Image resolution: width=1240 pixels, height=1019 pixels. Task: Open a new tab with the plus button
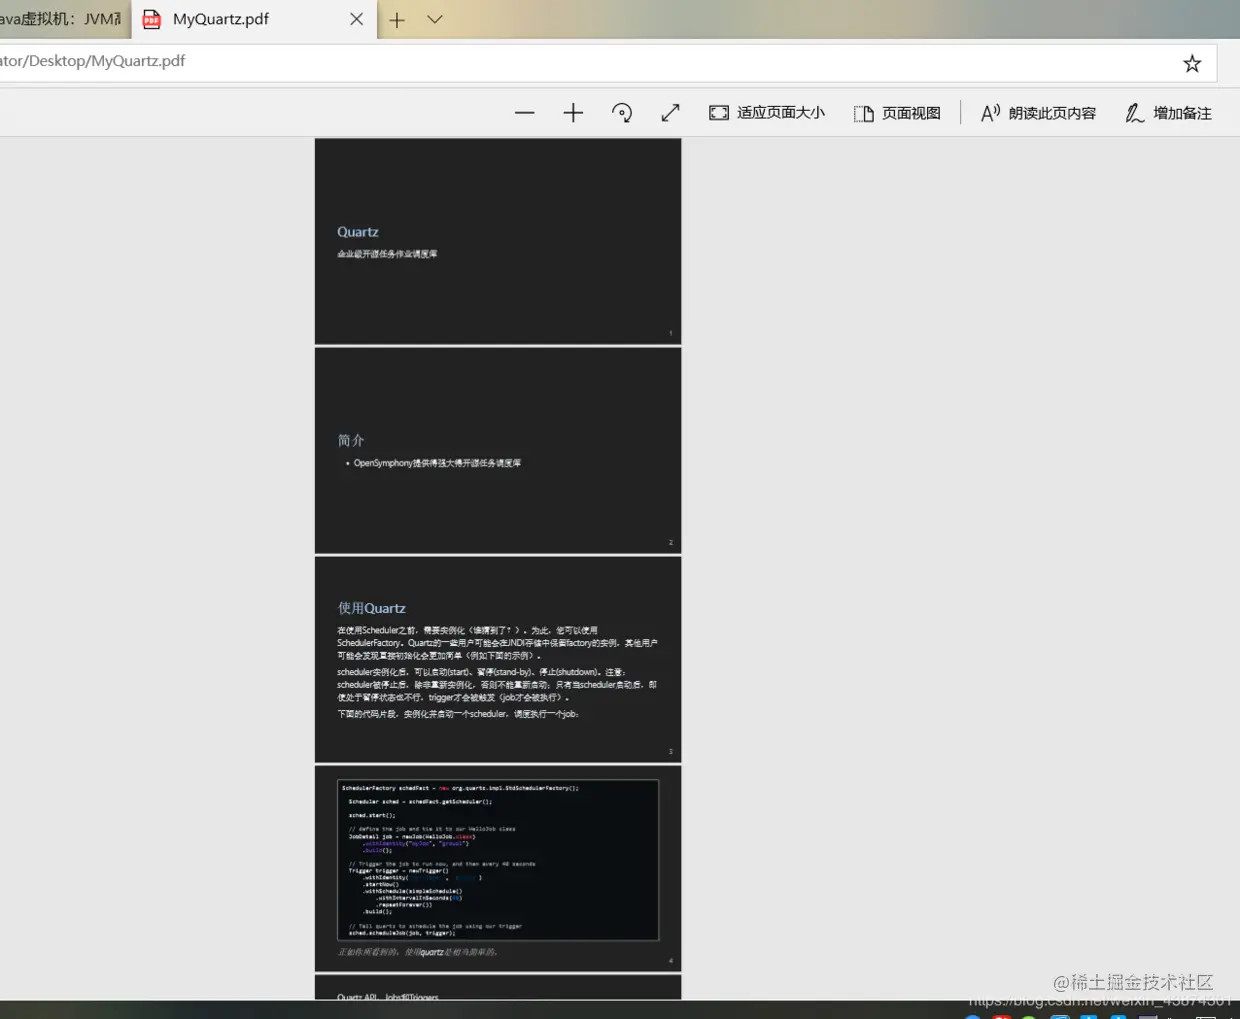click(x=397, y=20)
